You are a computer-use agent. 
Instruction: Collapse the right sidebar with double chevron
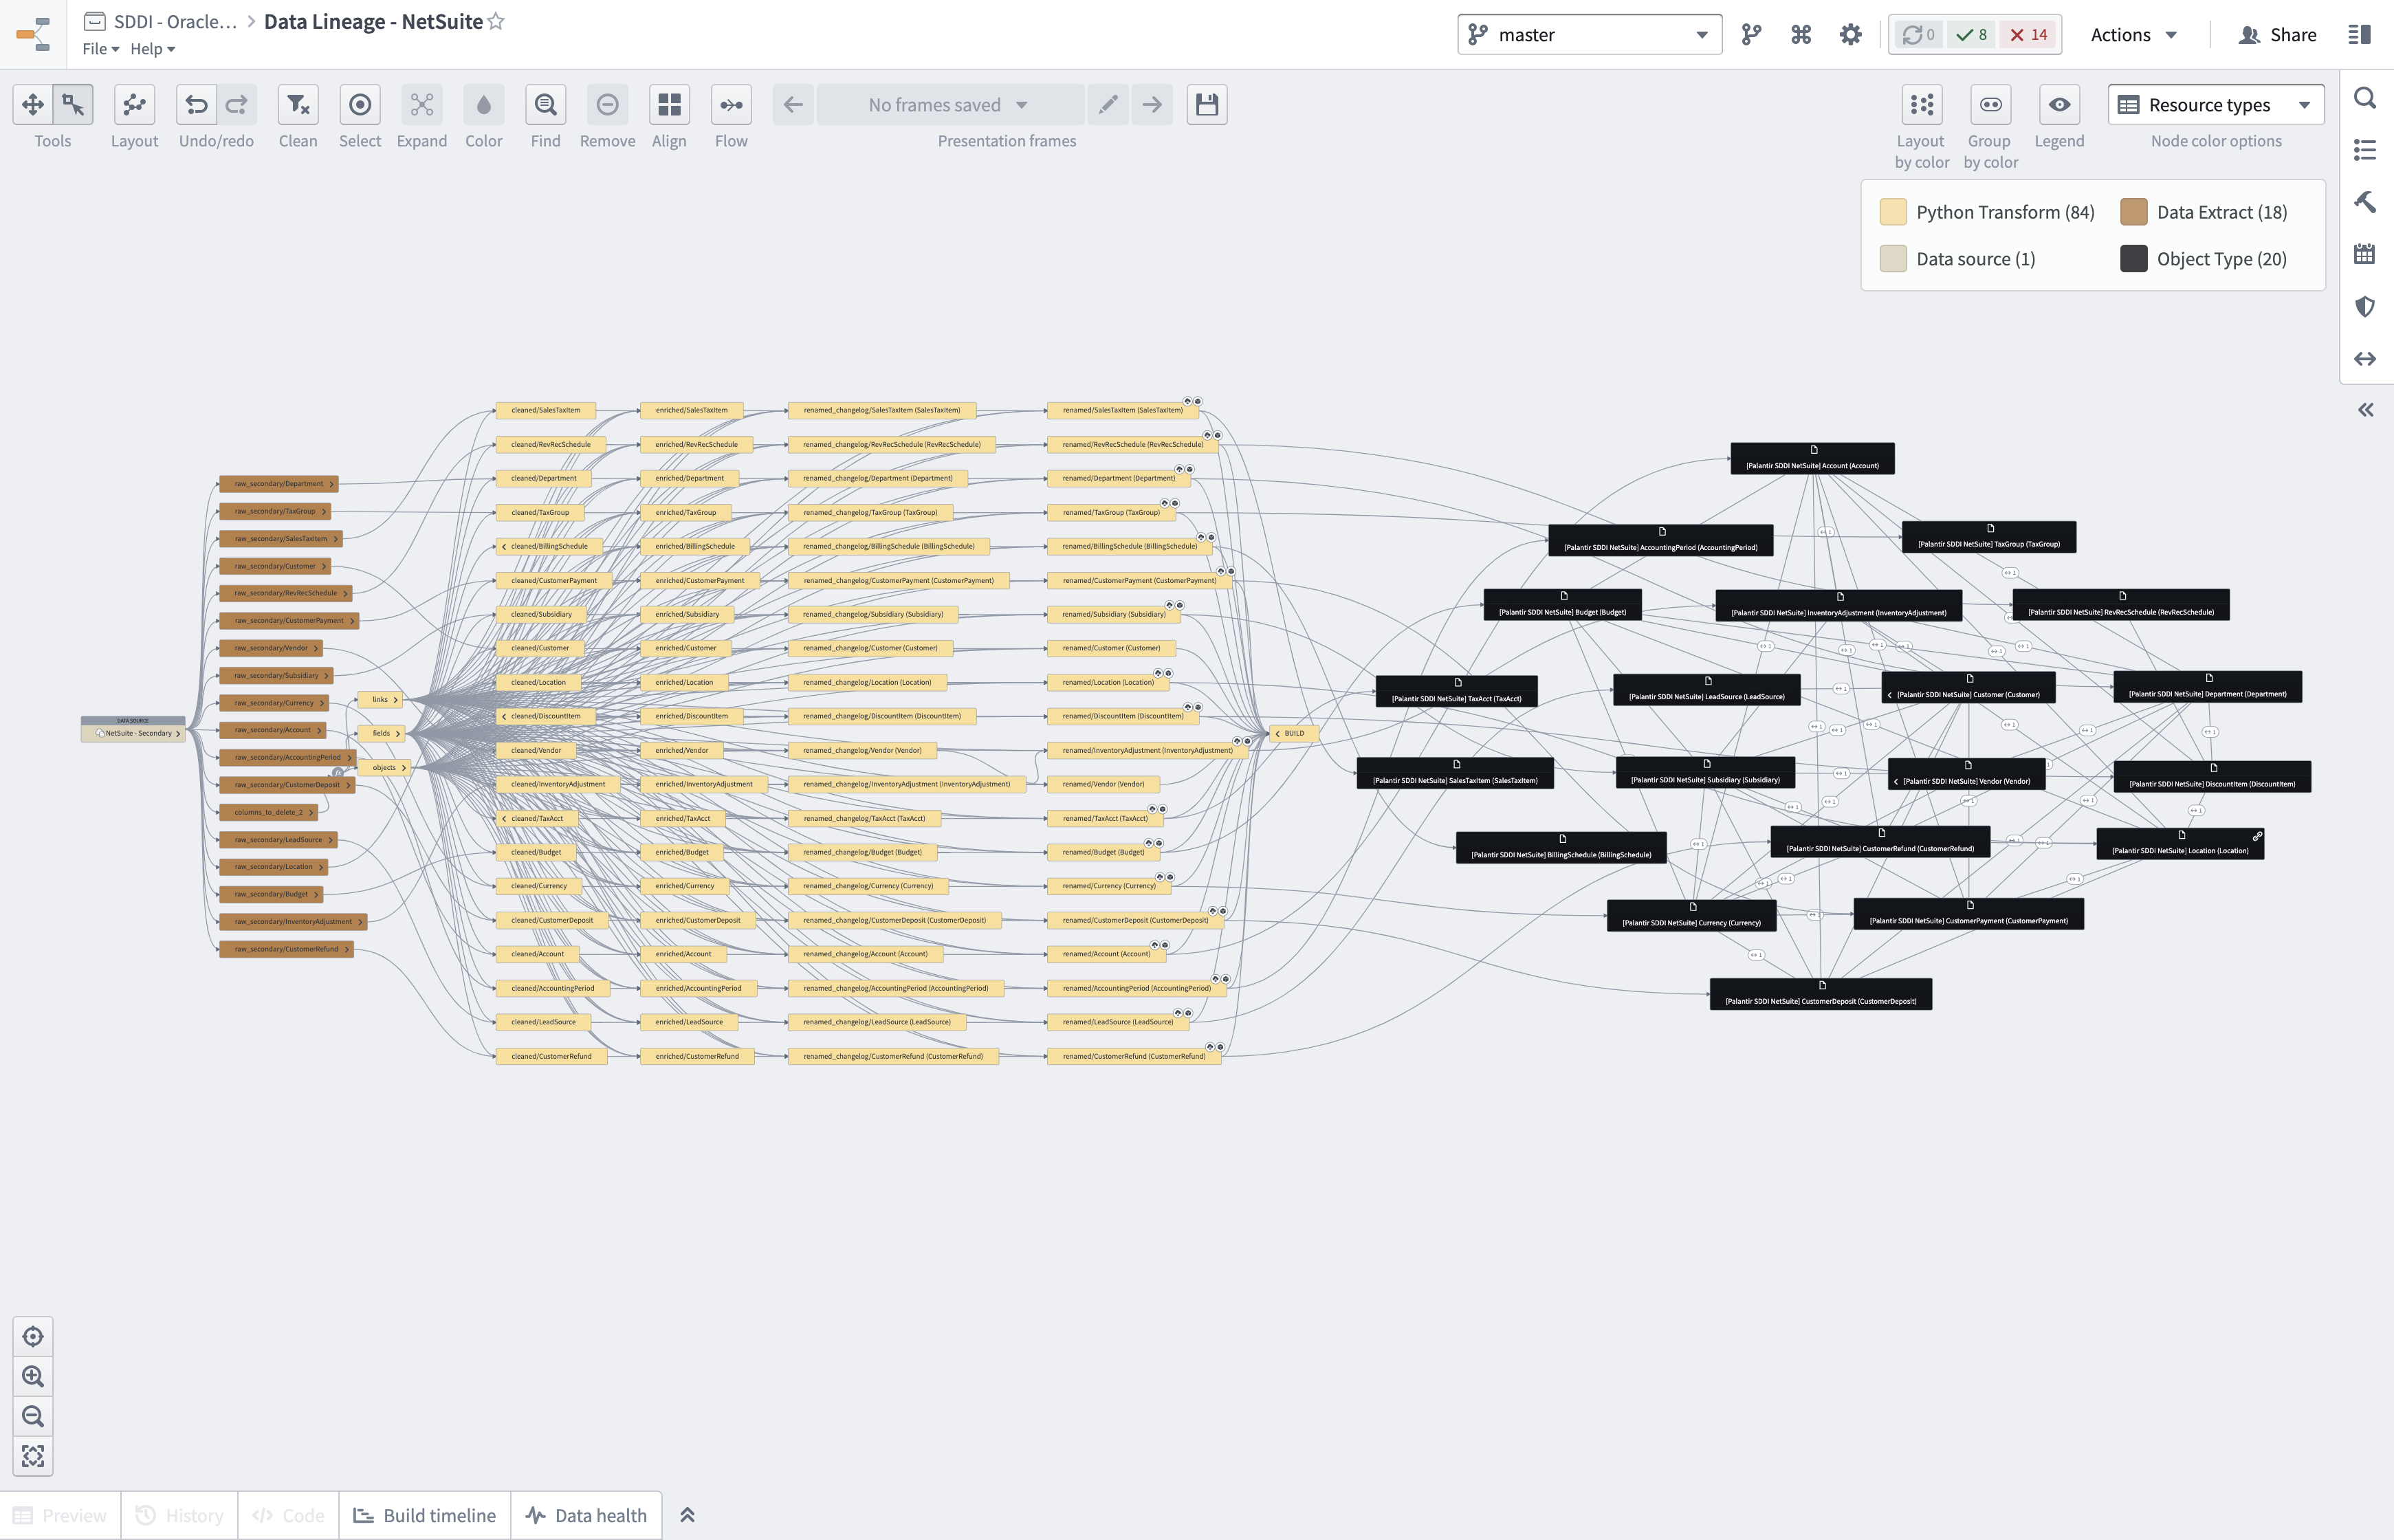pyautogui.click(x=2366, y=410)
